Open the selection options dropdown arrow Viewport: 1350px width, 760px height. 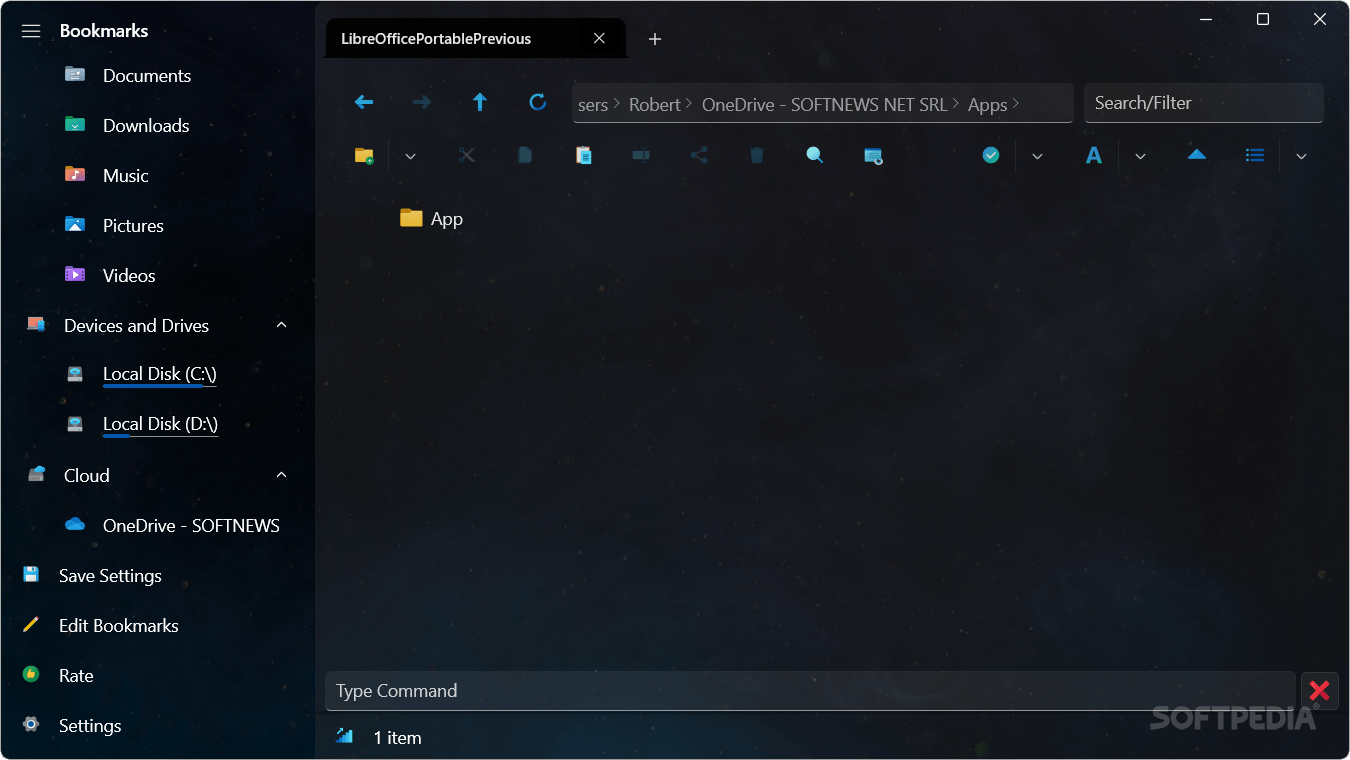[1037, 156]
